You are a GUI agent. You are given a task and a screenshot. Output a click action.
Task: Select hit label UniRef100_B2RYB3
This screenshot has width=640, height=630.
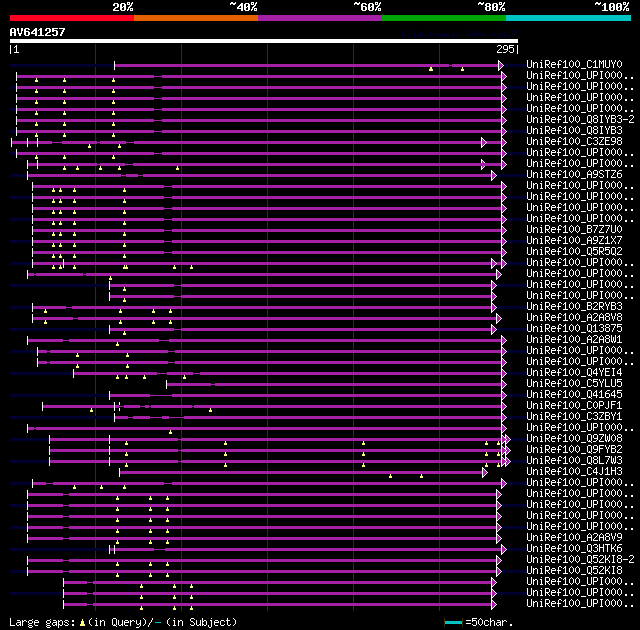[x=574, y=307]
